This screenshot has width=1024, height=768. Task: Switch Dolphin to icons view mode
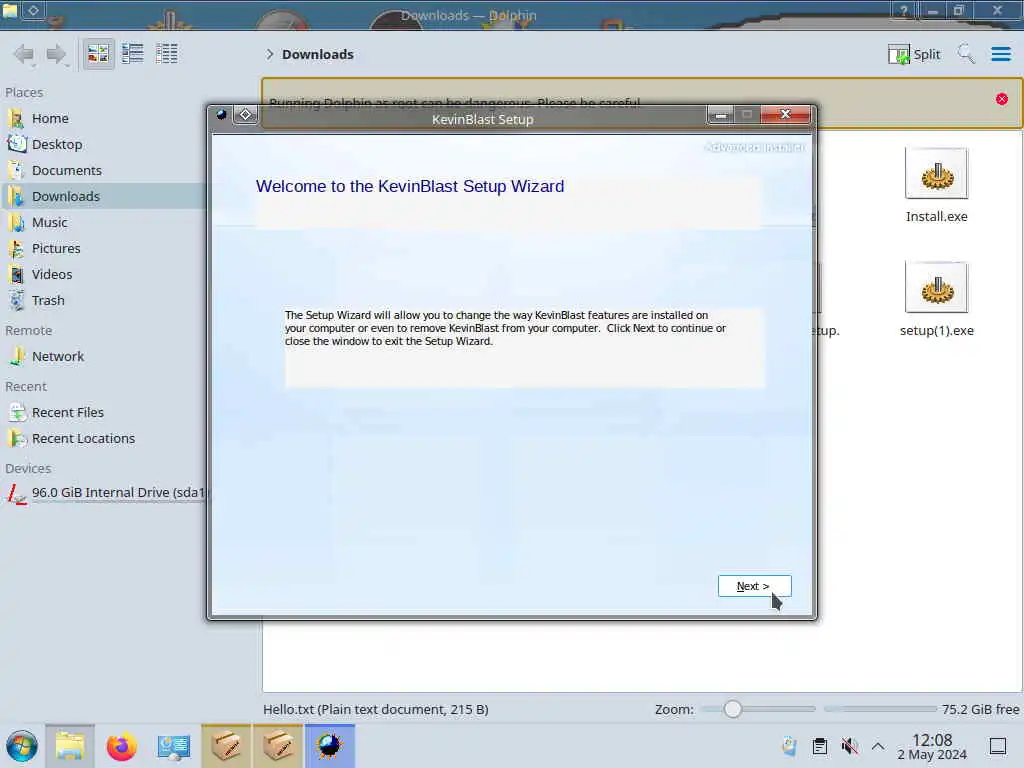pyautogui.click(x=98, y=54)
